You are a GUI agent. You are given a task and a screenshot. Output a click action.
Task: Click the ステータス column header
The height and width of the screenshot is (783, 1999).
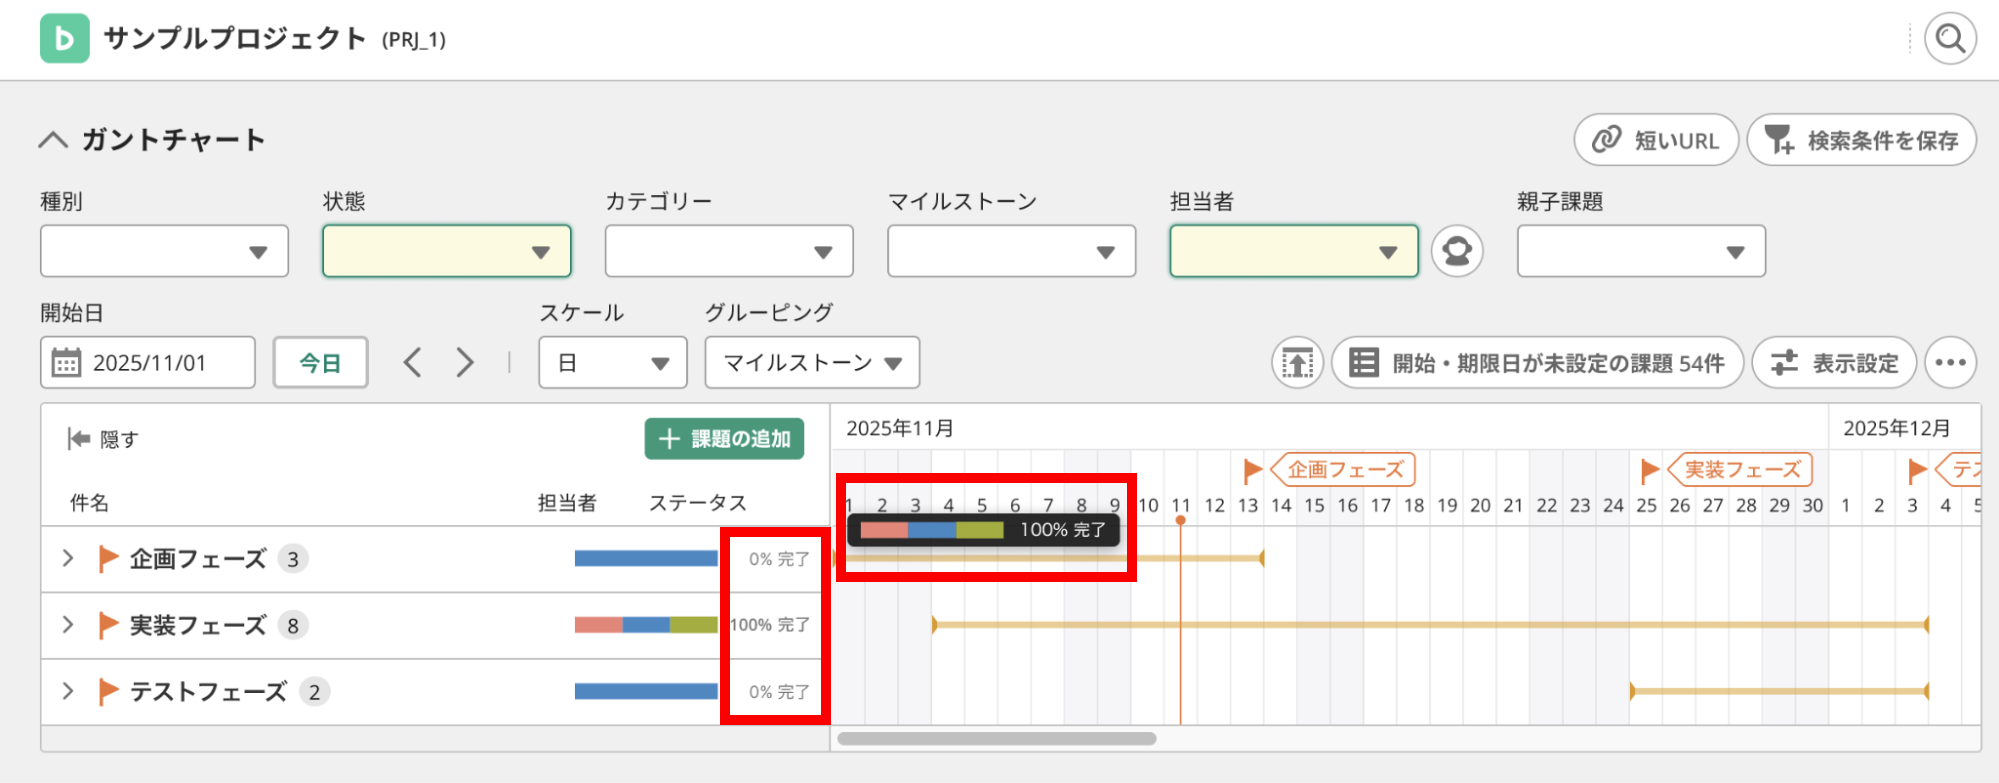coord(698,503)
